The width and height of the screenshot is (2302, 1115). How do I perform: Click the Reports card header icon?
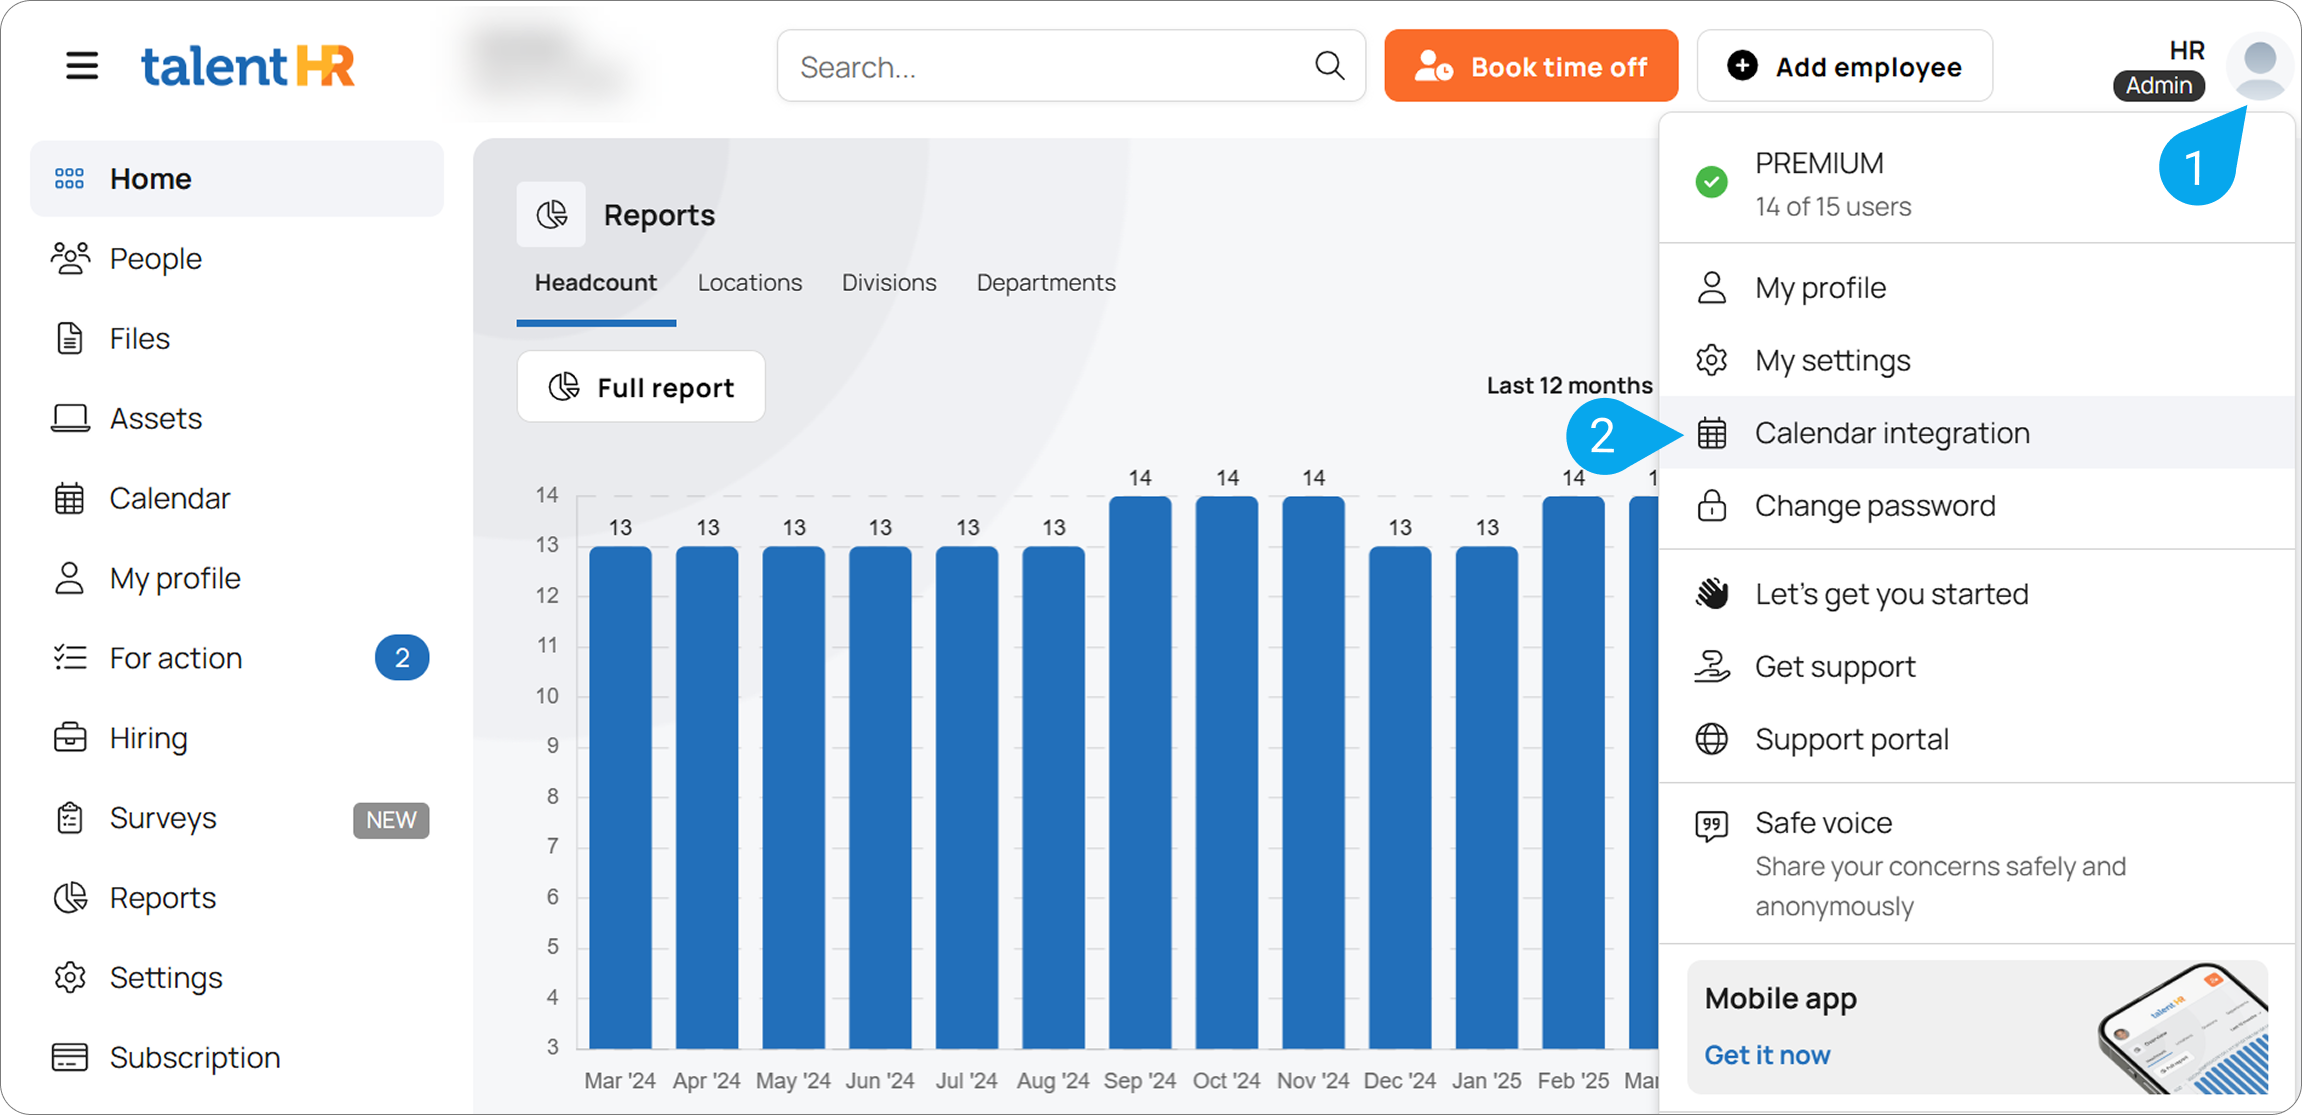tap(551, 214)
